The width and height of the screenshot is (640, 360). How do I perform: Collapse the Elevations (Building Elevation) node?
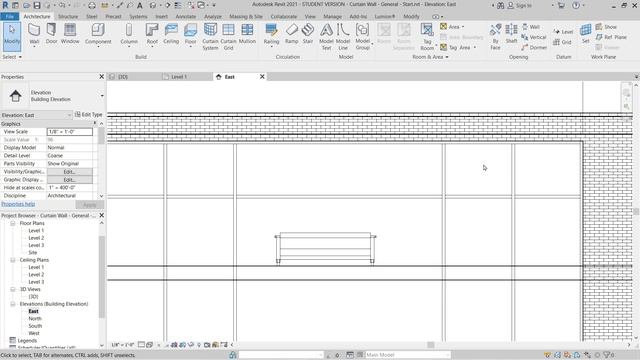[x=13, y=304]
